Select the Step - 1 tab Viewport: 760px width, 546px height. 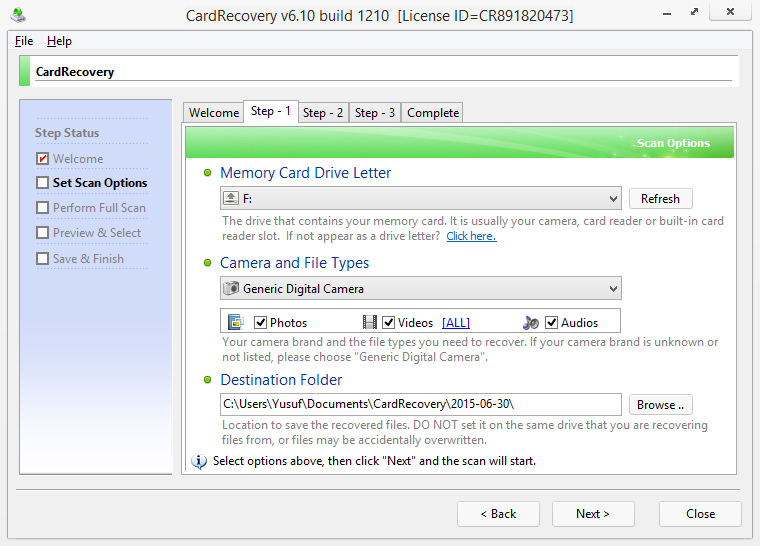point(270,112)
